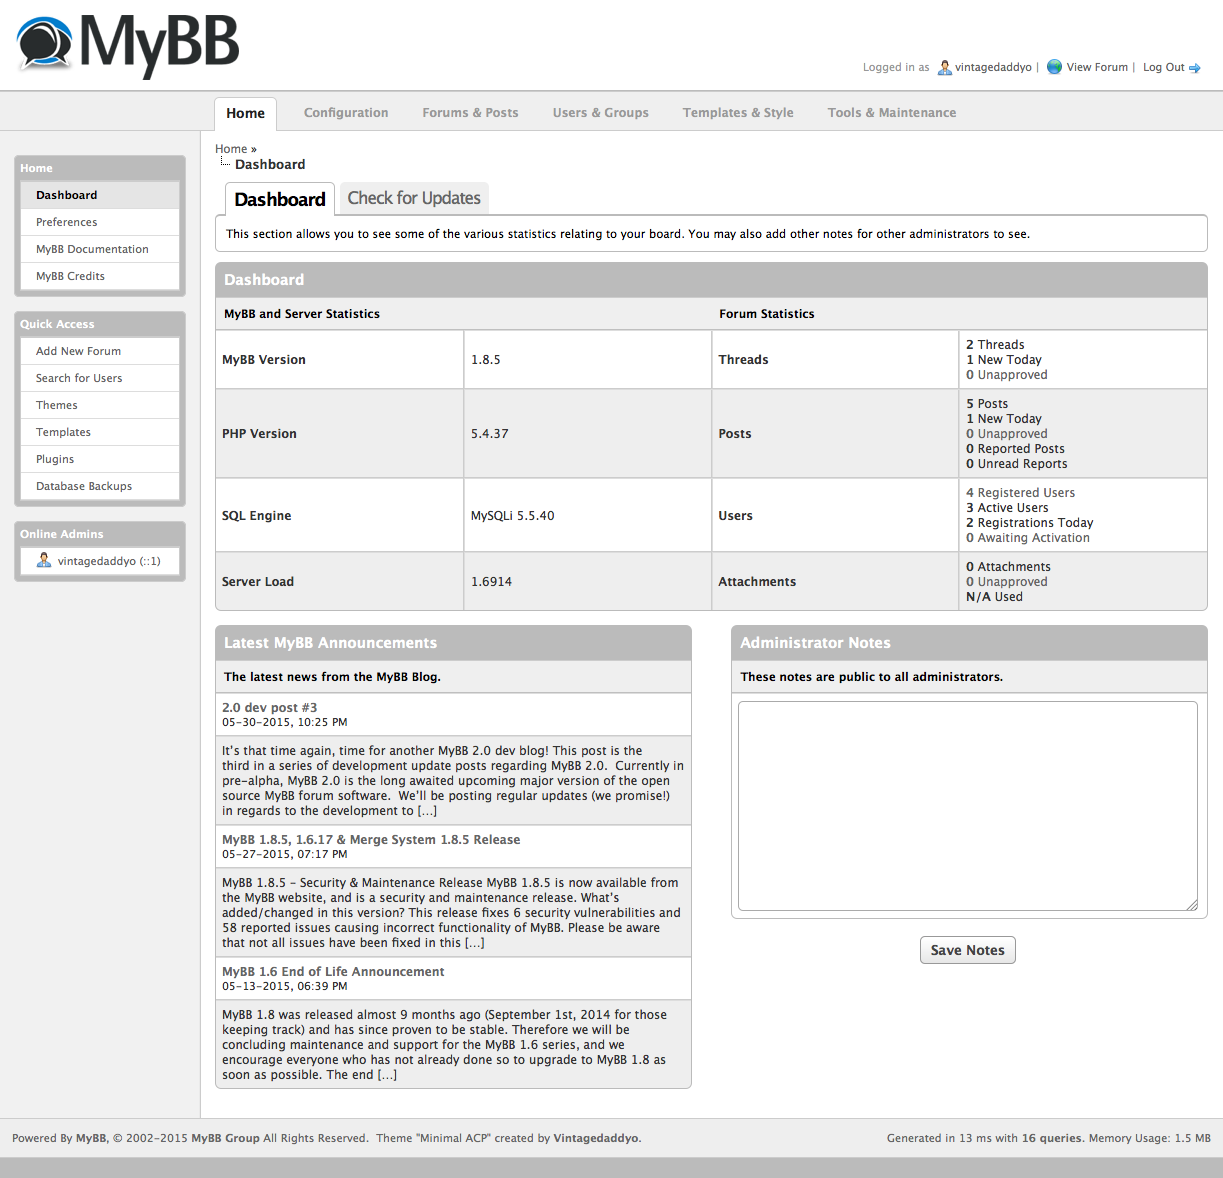Open MyBB Documentation link

point(92,249)
